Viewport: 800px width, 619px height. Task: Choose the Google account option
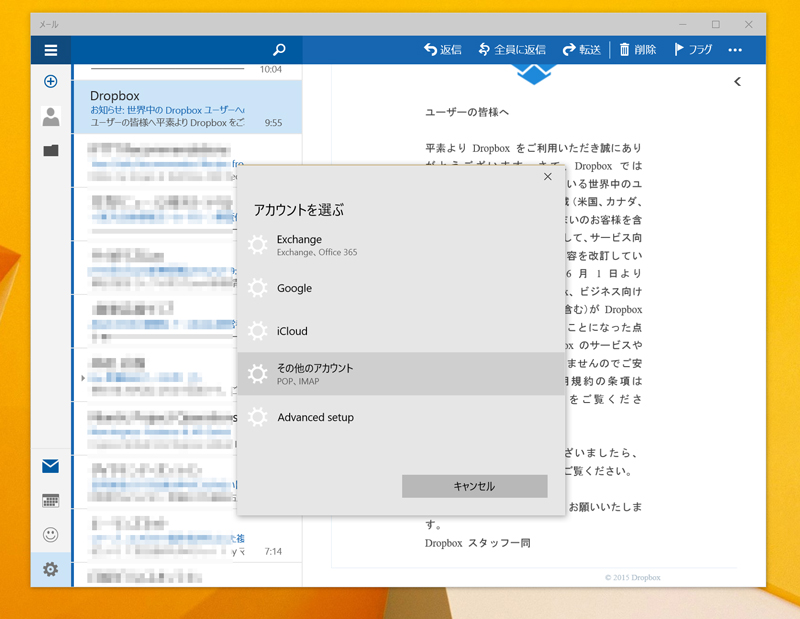(x=401, y=288)
